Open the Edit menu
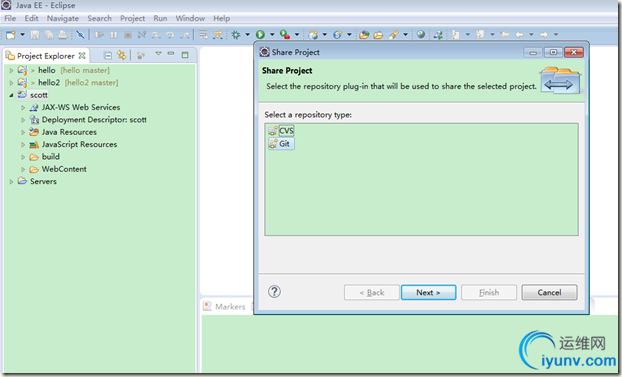Image resolution: width=622 pixels, height=377 pixels. pyautogui.click(x=31, y=18)
